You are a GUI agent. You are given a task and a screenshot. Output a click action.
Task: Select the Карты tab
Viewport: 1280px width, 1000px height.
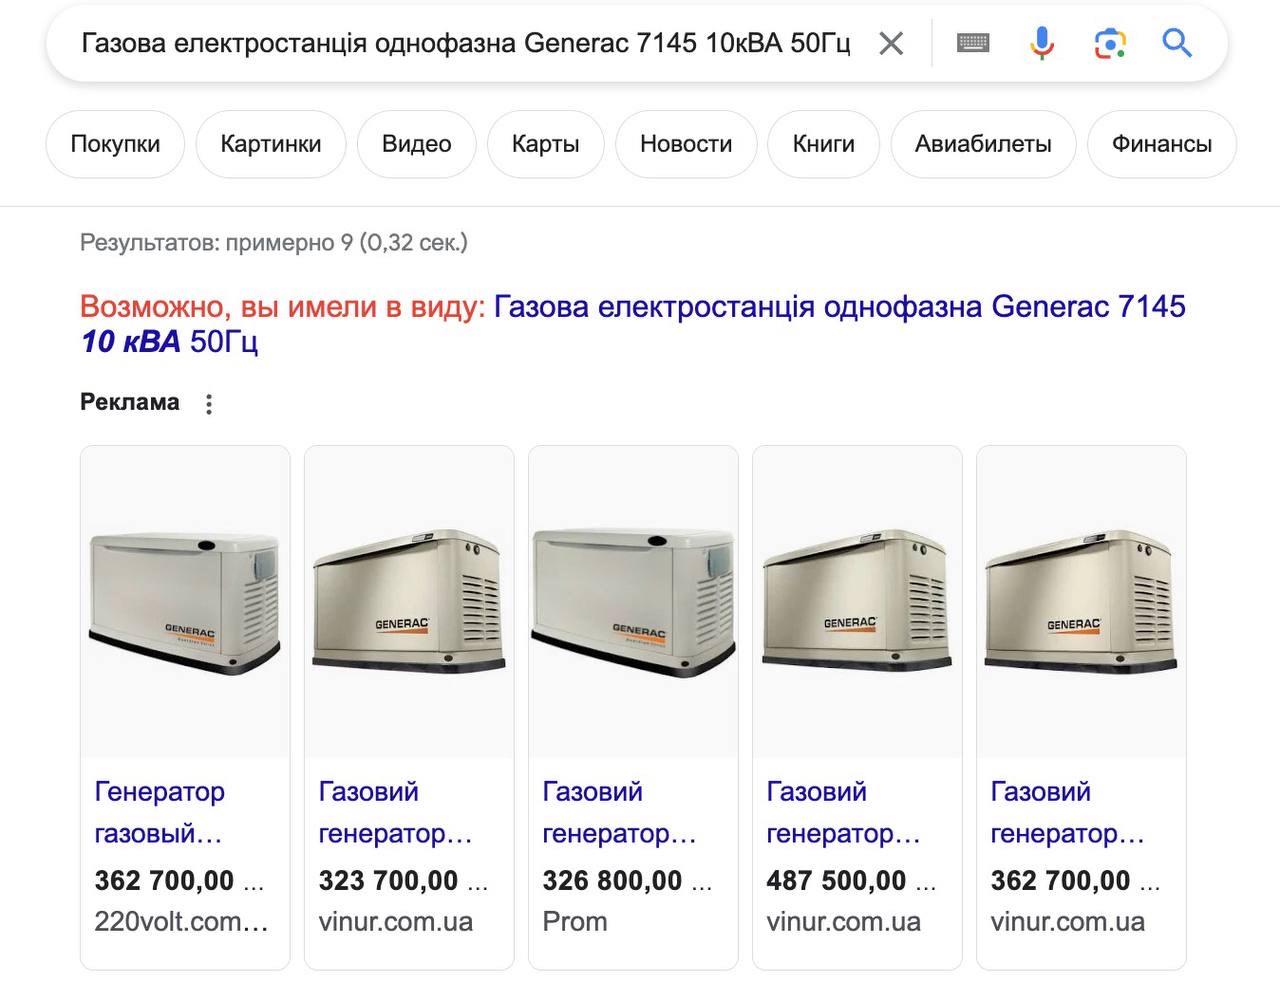pos(545,144)
